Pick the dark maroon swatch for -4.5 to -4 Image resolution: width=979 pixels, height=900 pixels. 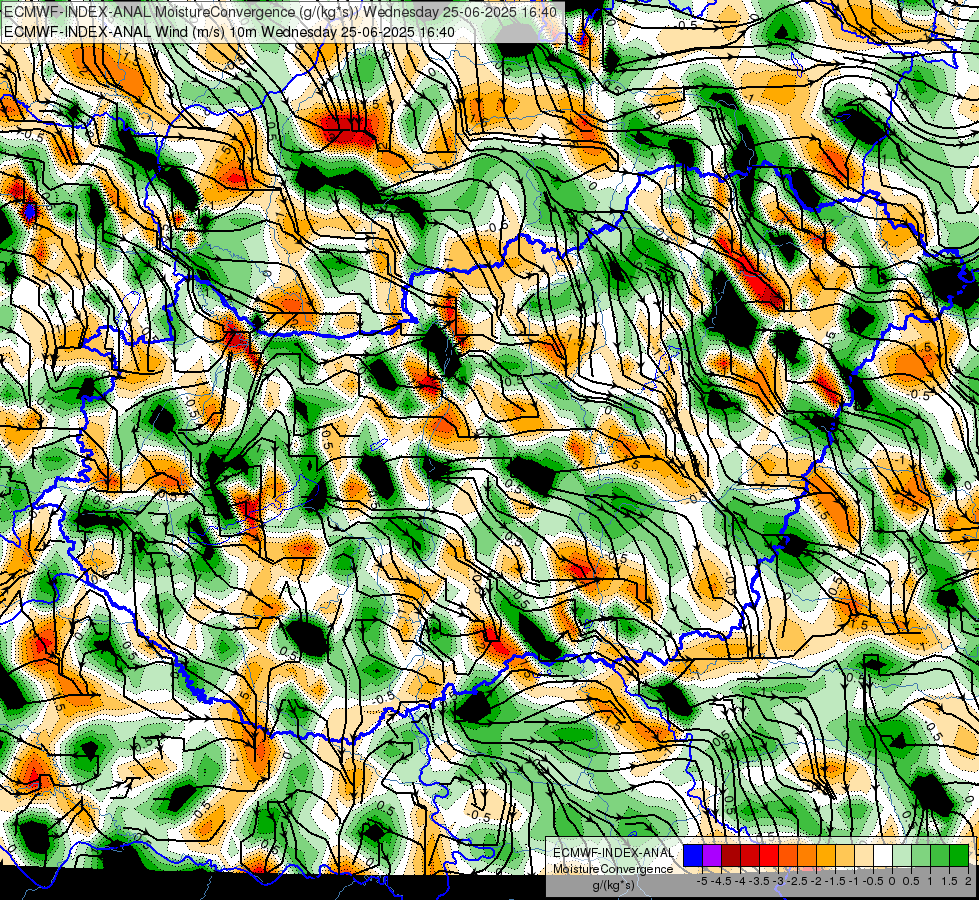click(731, 856)
